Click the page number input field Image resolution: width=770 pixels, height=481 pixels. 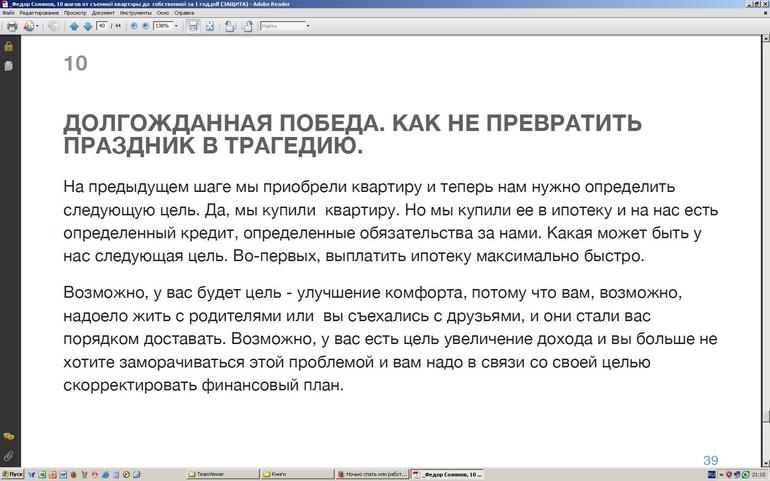102,26
